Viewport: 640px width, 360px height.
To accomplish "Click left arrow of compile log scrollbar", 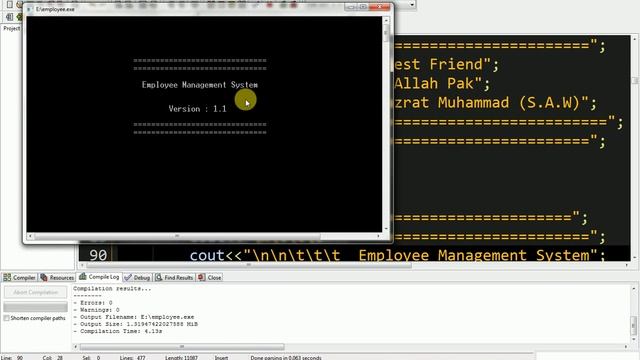I will click(x=76, y=347).
